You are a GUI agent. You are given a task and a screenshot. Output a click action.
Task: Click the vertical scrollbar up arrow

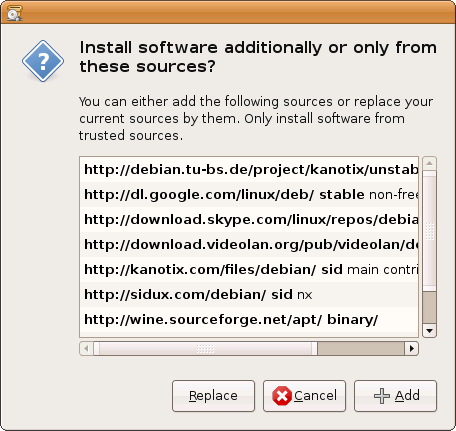pyautogui.click(x=429, y=163)
